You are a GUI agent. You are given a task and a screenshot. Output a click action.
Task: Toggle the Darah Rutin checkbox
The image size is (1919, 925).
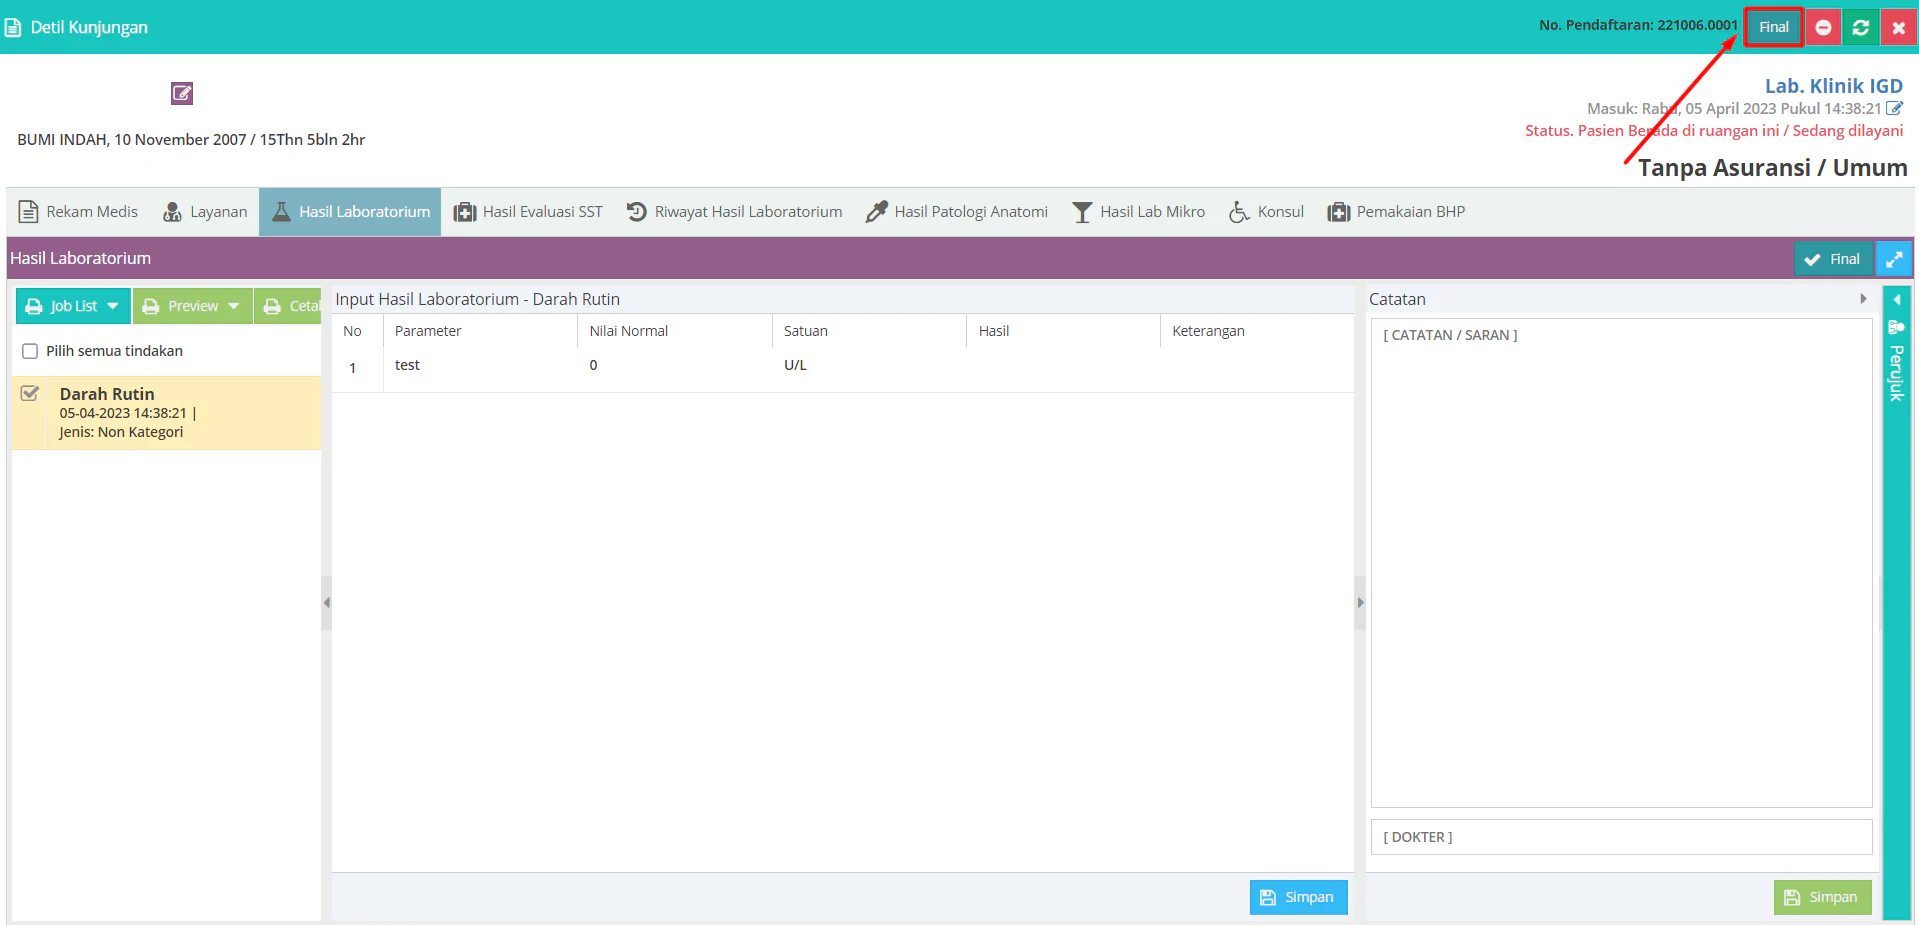tap(30, 393)
